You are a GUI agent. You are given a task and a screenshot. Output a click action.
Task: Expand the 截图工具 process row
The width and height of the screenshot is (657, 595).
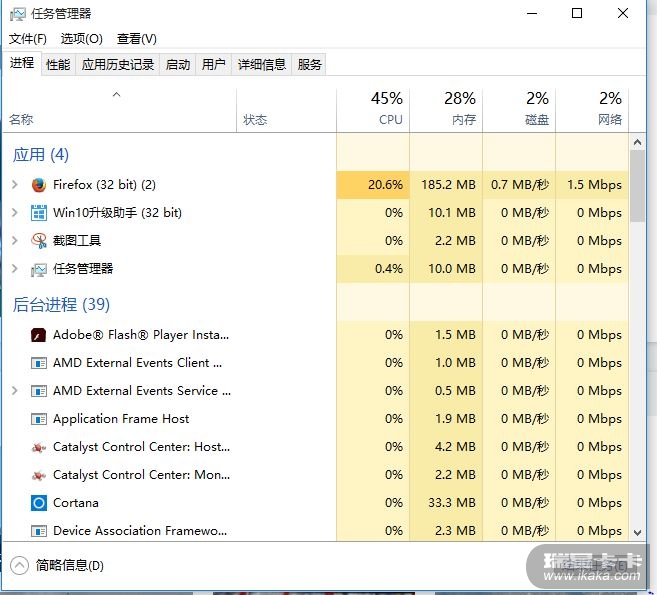click(x=15, y=241)
